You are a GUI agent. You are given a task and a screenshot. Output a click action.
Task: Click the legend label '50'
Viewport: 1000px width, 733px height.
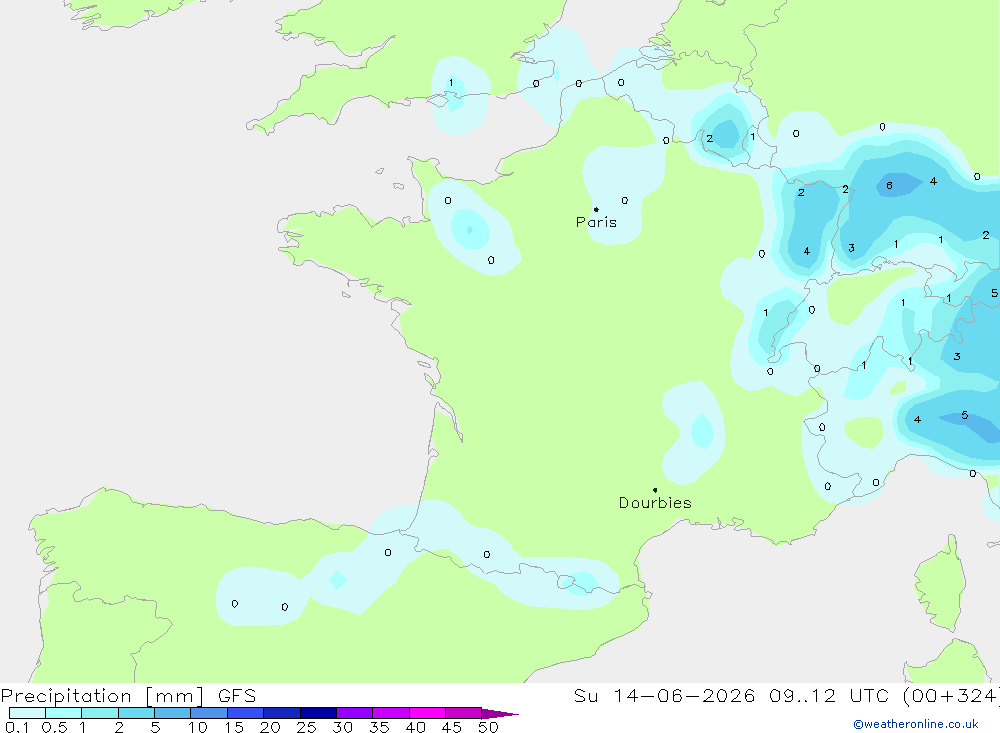pyautogui.click(x=488, y=727)
